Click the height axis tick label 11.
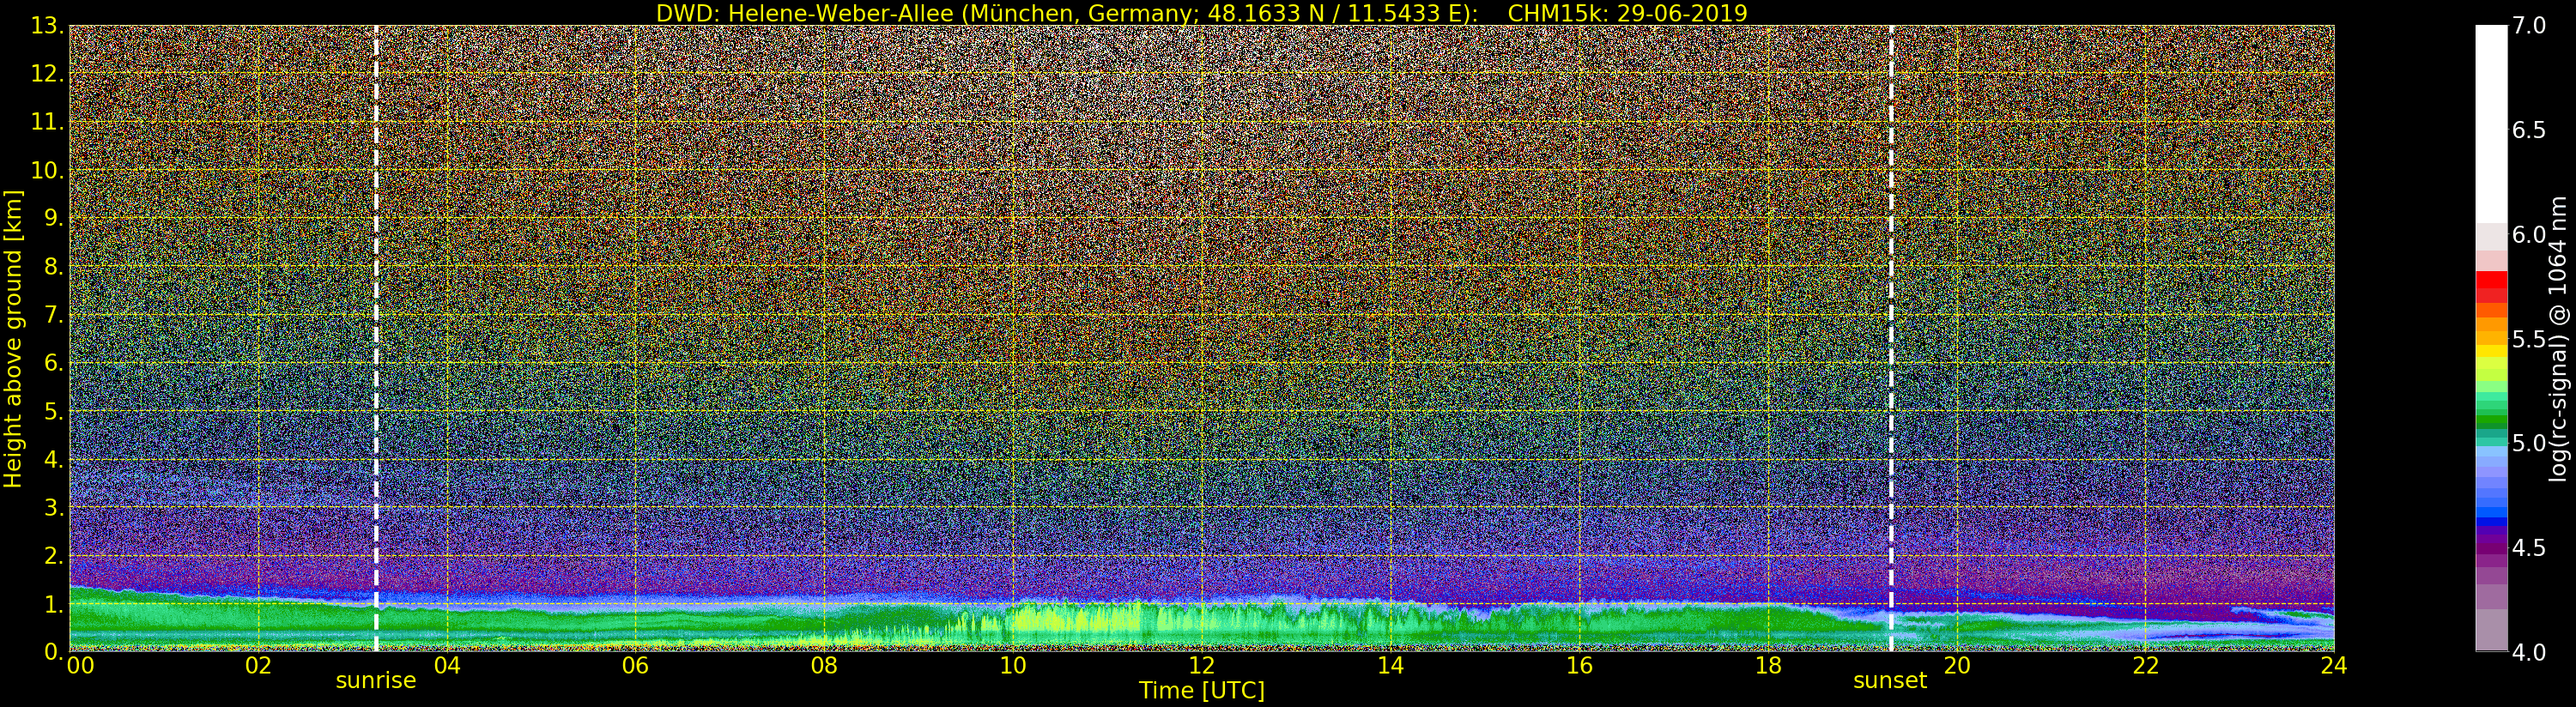This screenshot has height=707, width=2576. click(x=47, y=122)
